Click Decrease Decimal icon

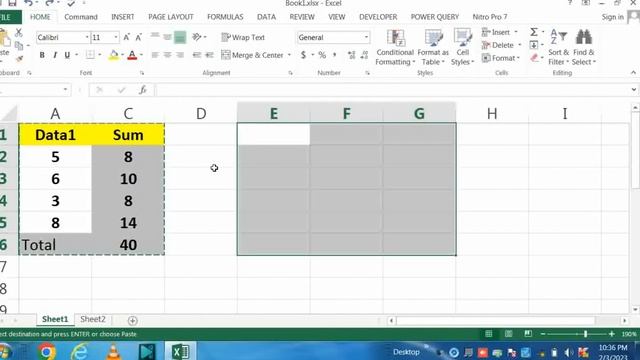[x=364, y=55]
